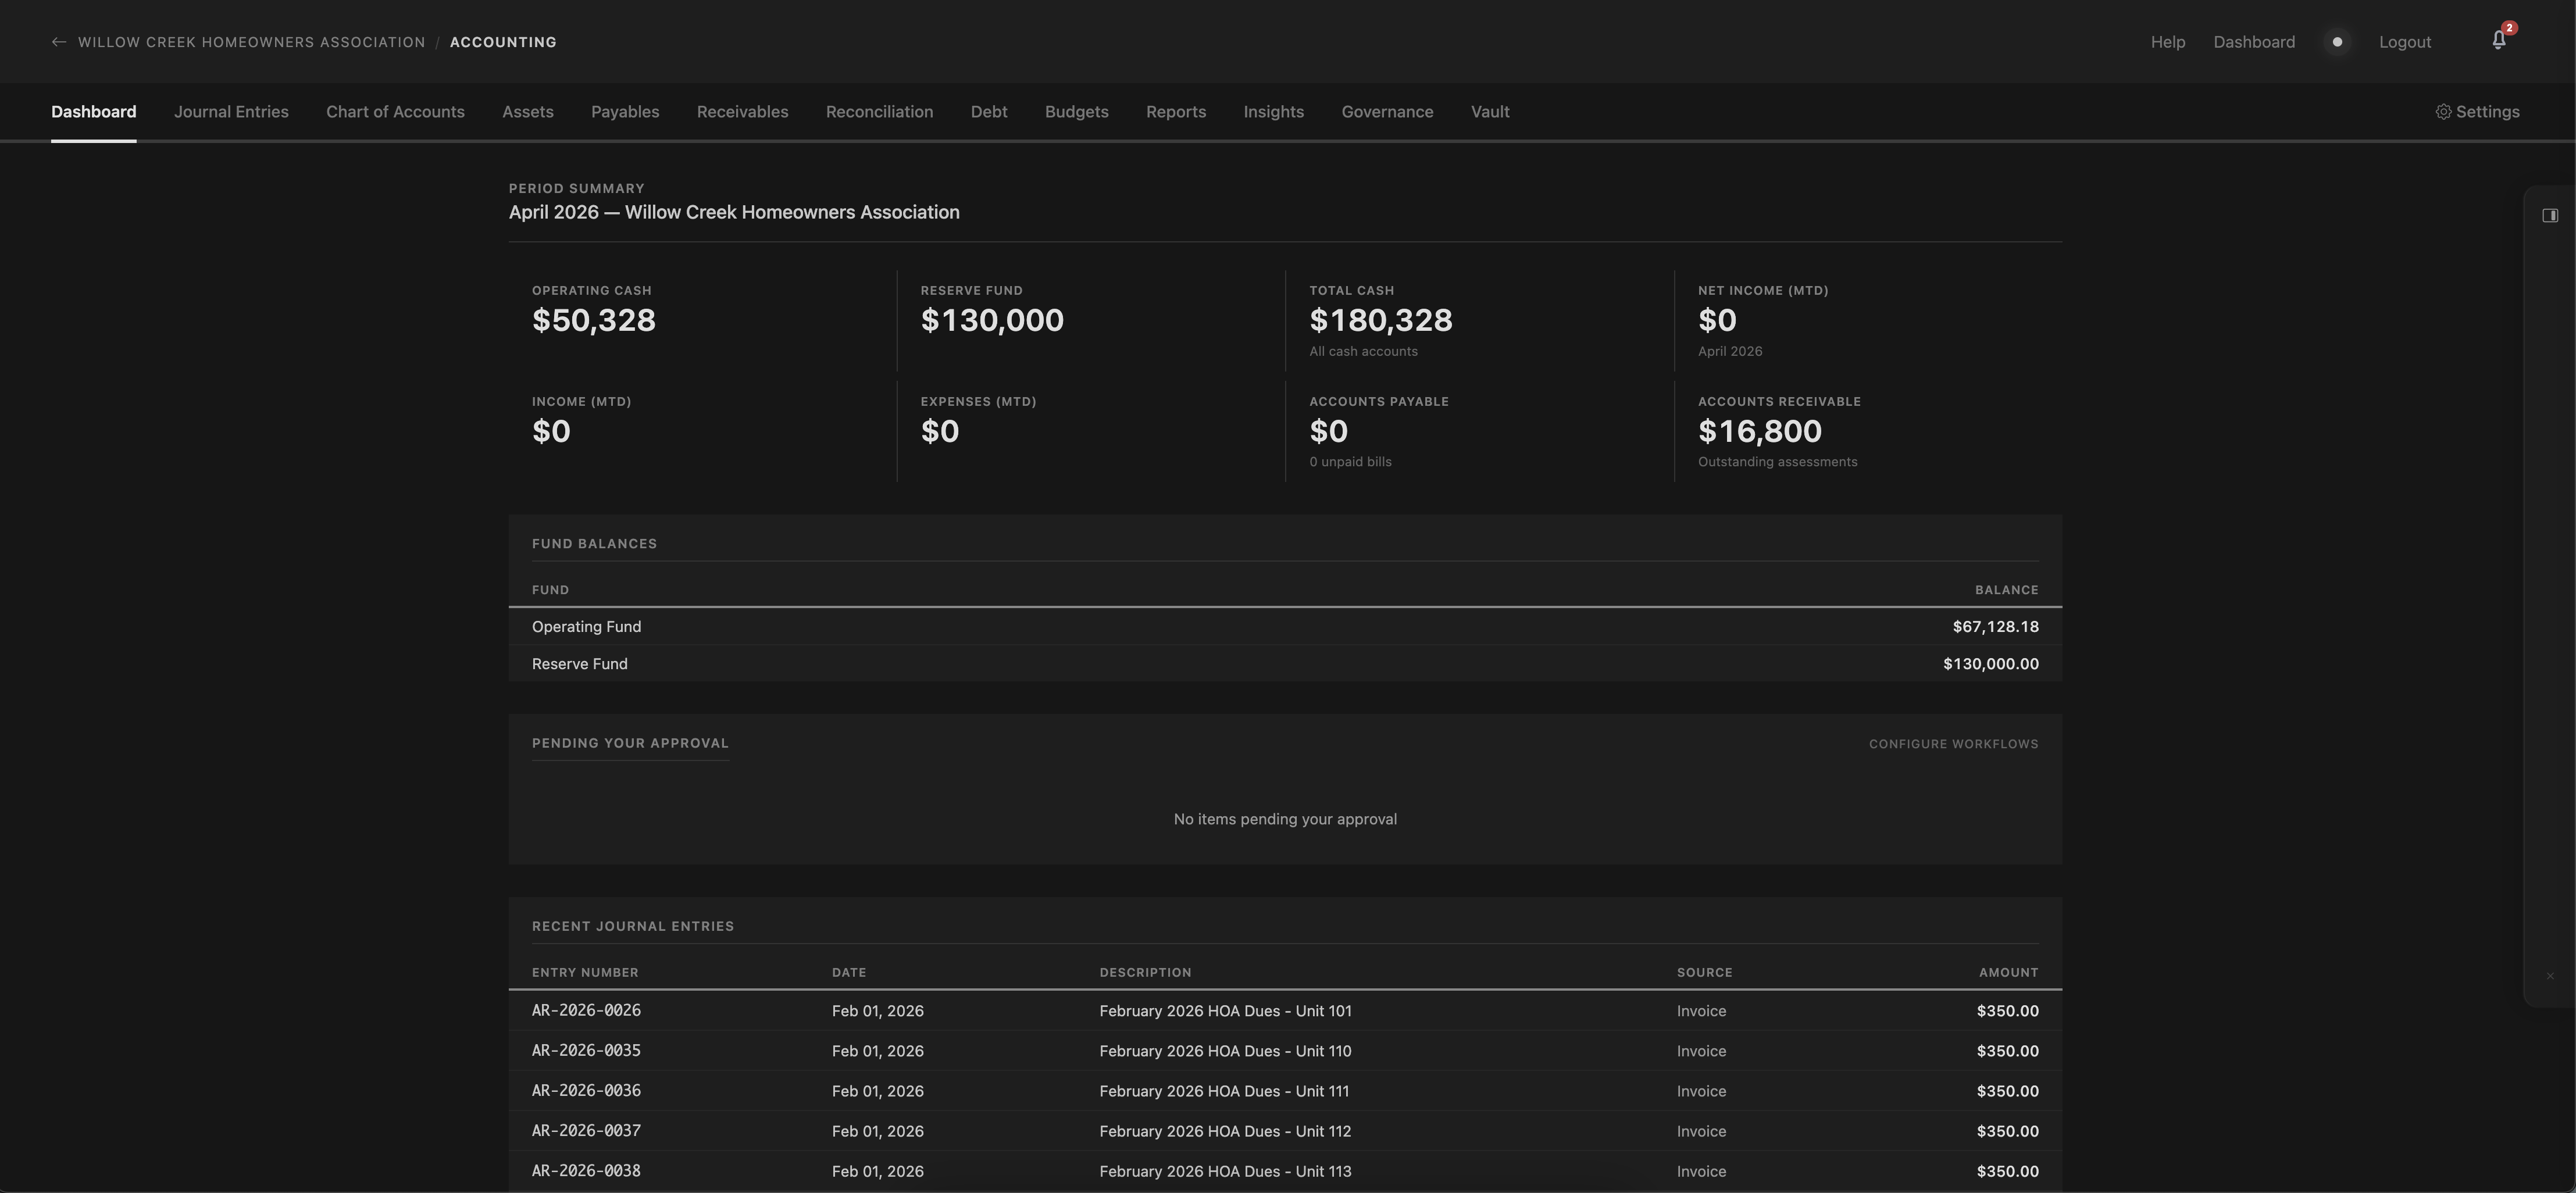Select the Insights tab

[1274, 112]
